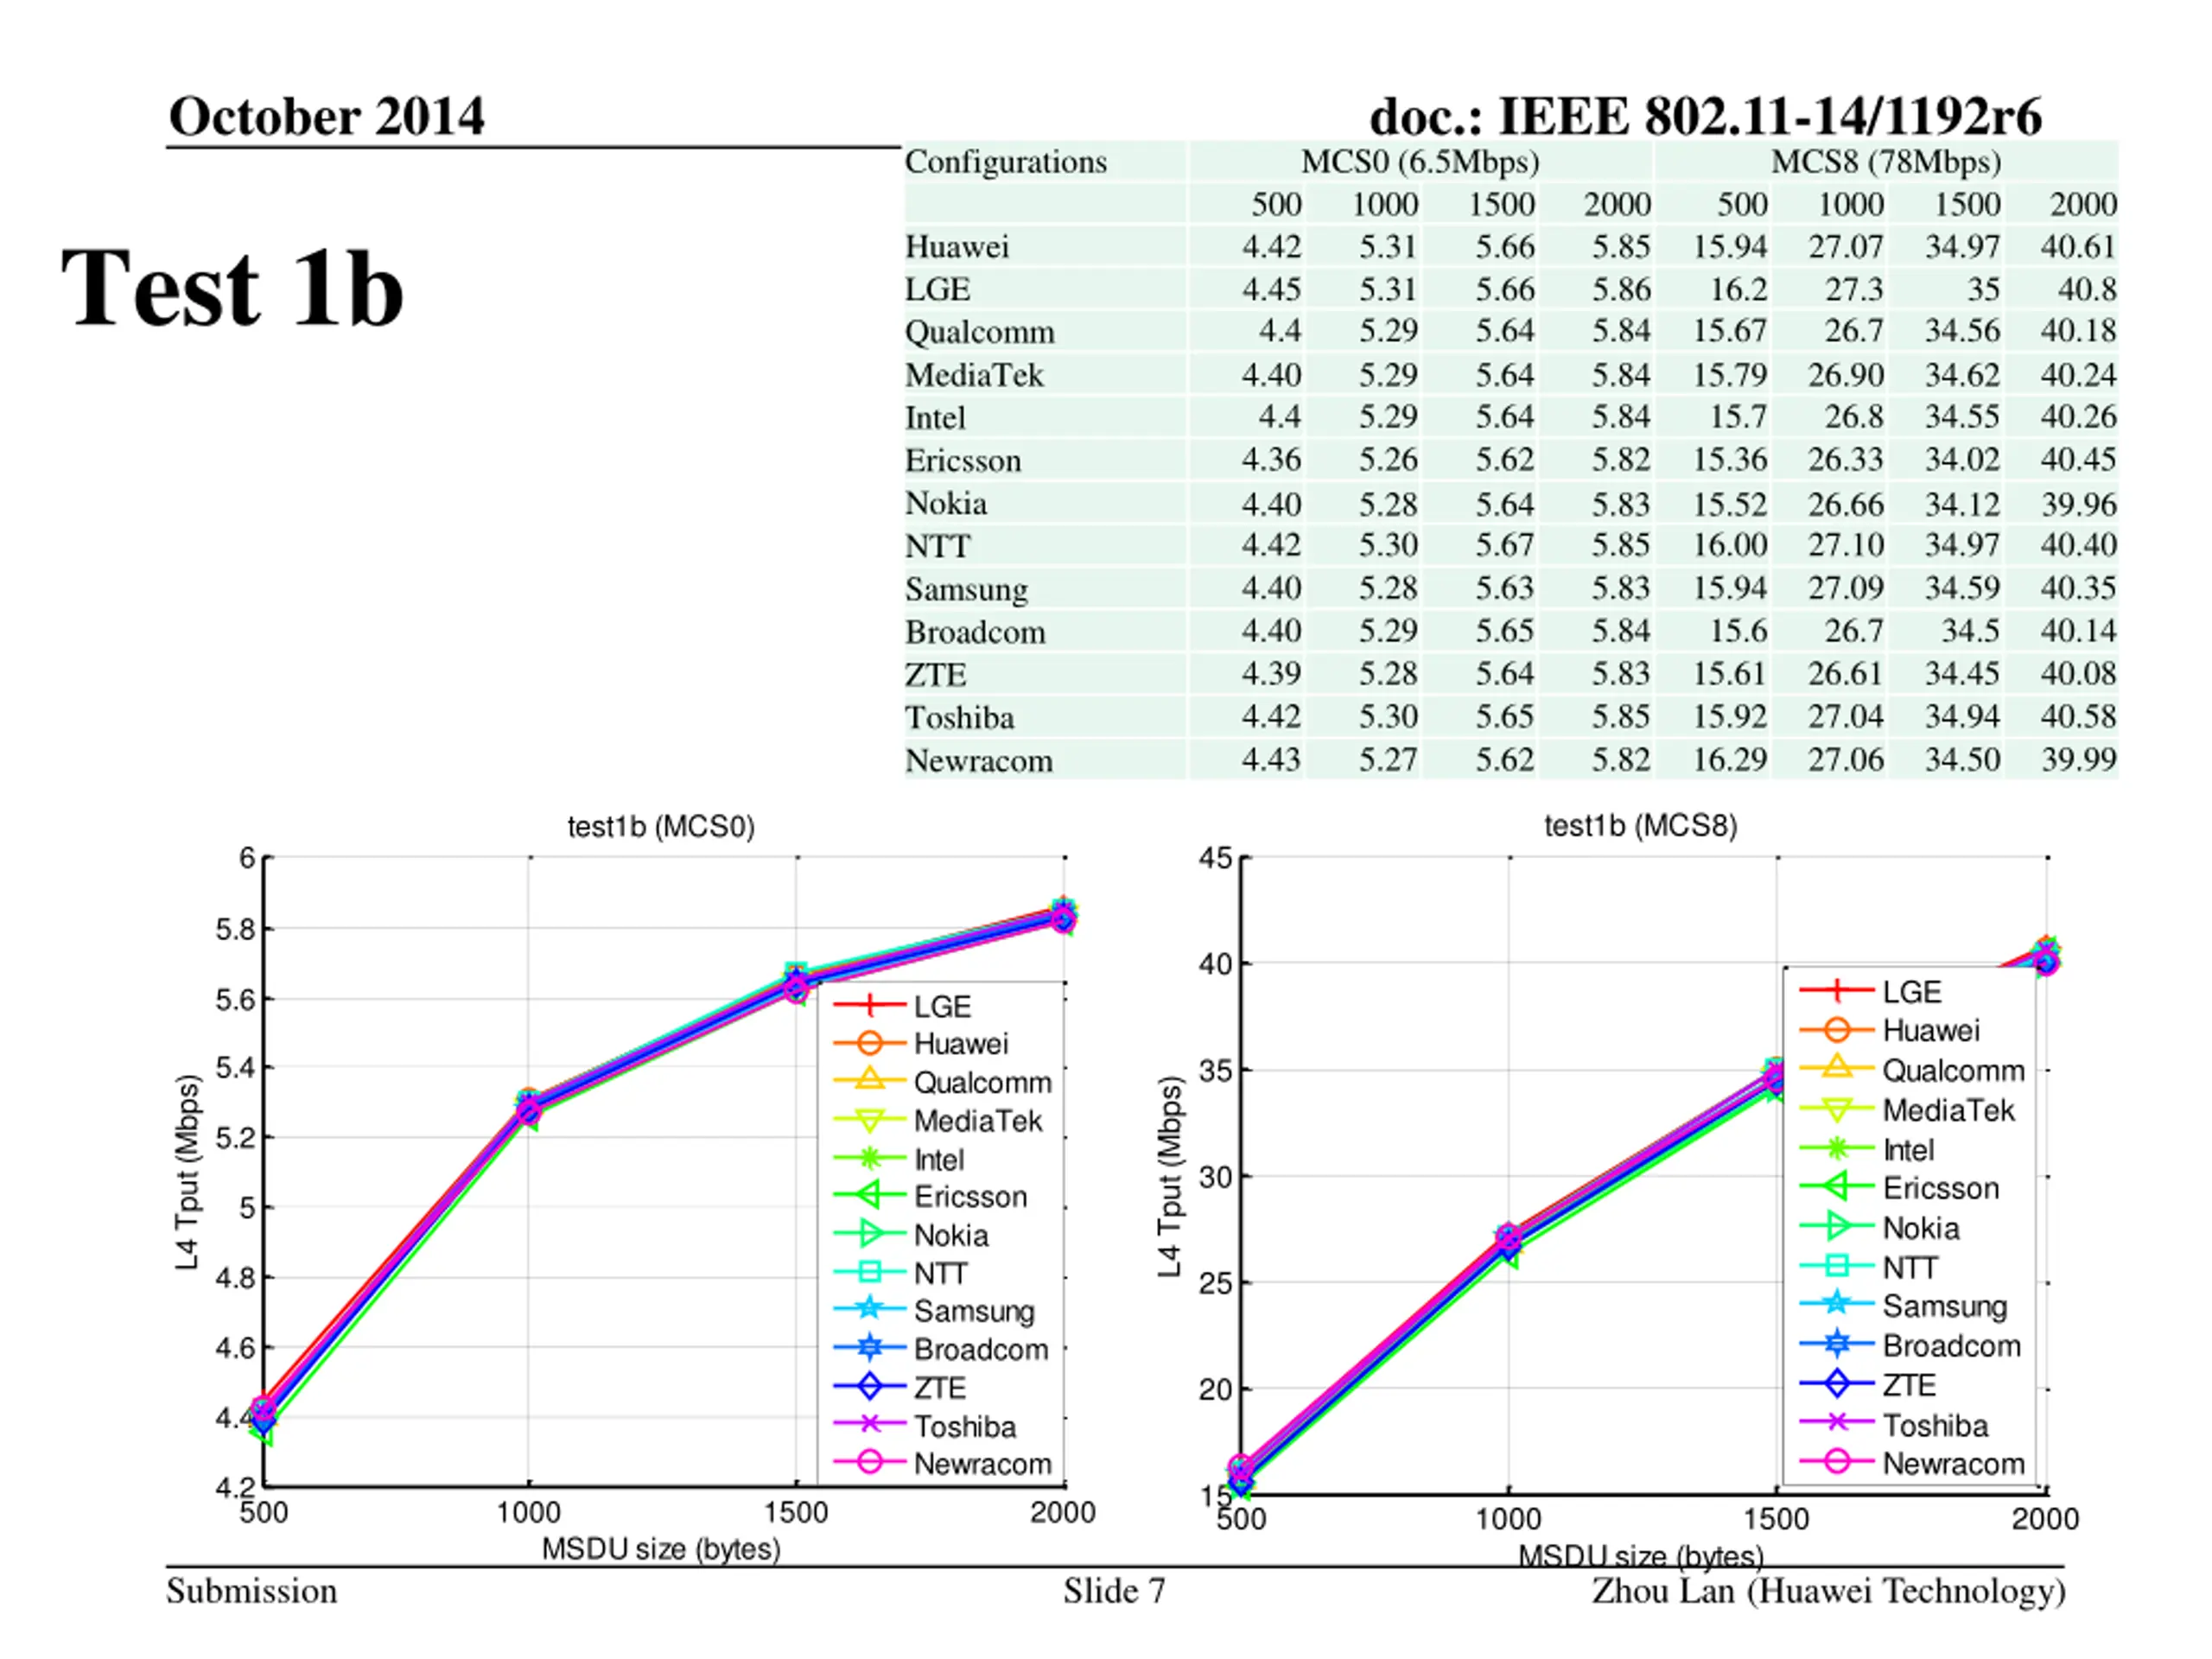Click Zhou Lan (Huawei Technology) footer text
This screenshot has height=1659, width=2212.
click(x=1828, y=1591)
